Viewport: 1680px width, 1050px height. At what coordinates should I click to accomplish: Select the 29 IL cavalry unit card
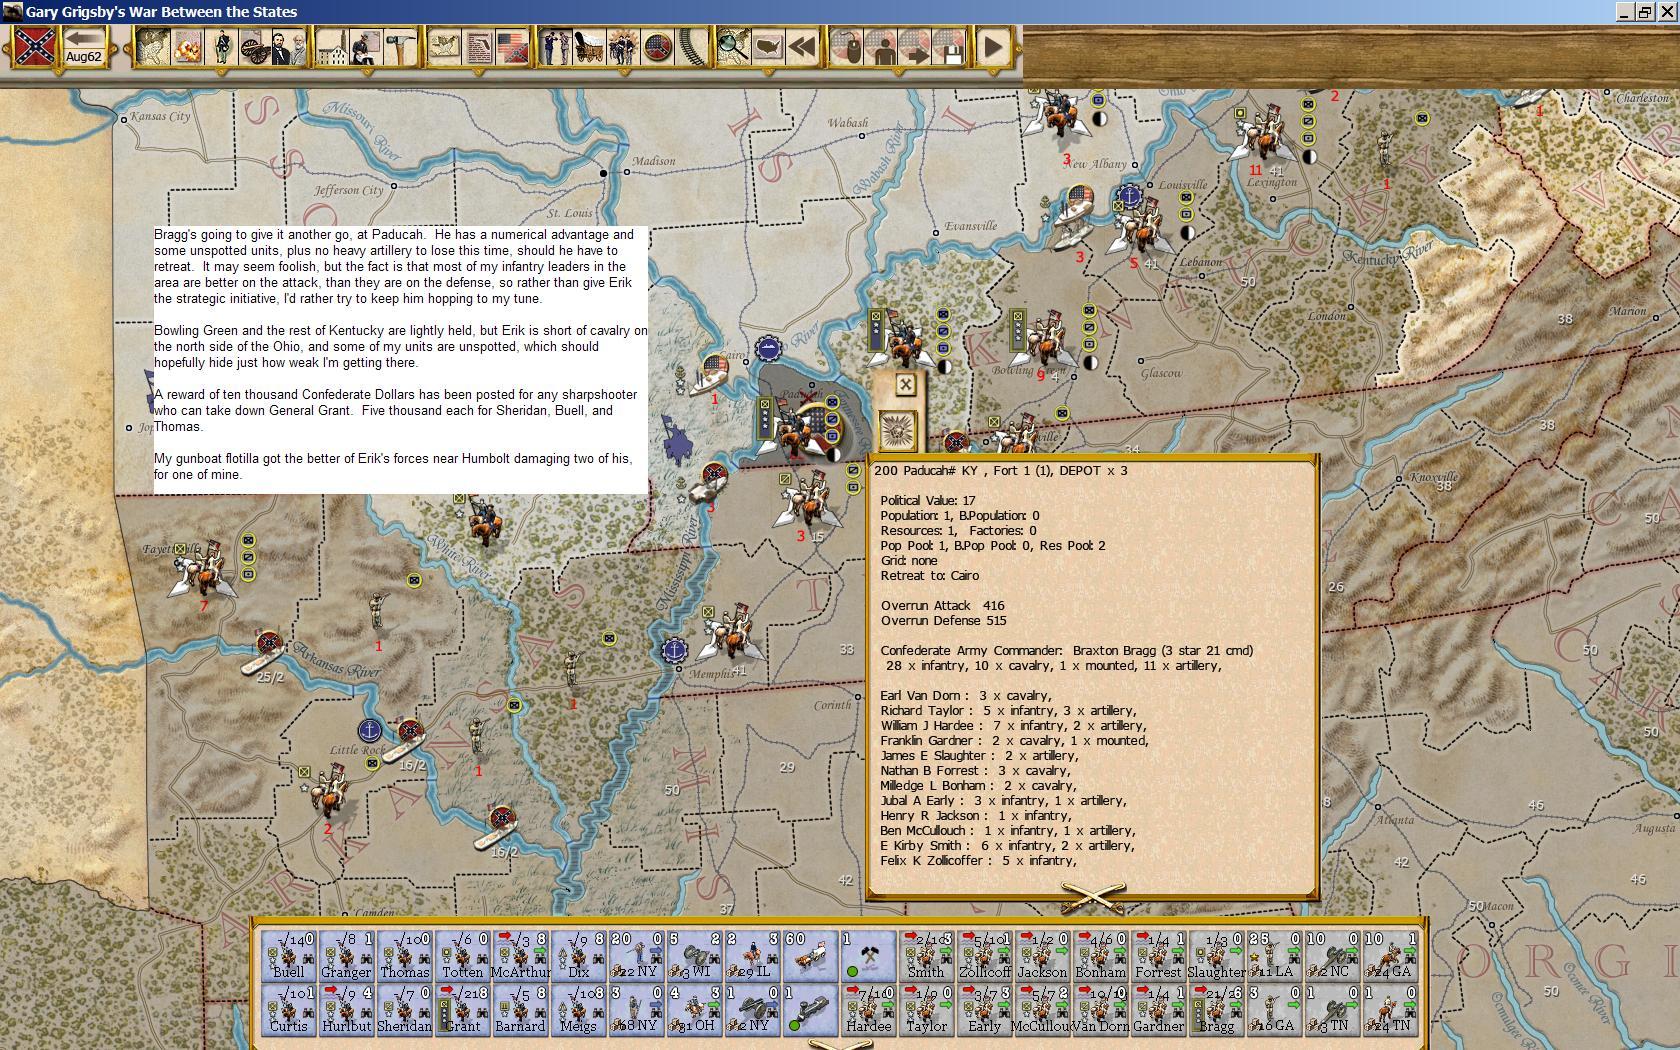tap(752, 955)
